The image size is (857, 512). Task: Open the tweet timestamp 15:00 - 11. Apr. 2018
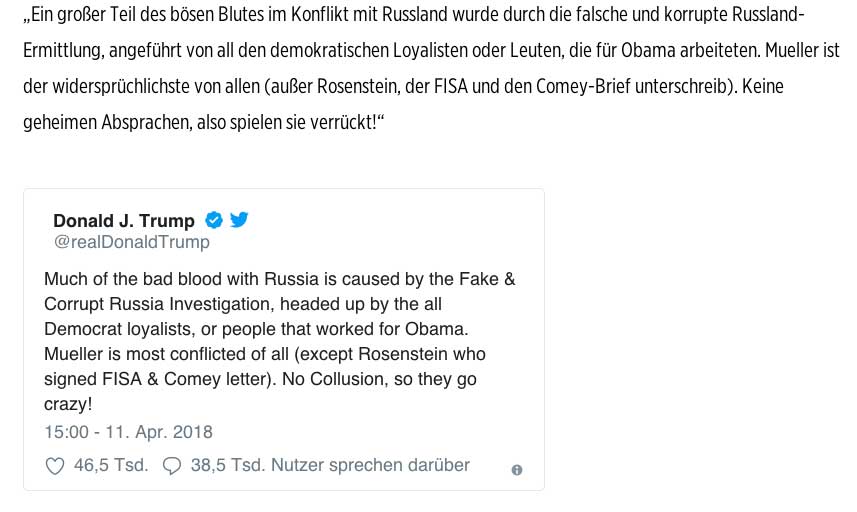128,433
